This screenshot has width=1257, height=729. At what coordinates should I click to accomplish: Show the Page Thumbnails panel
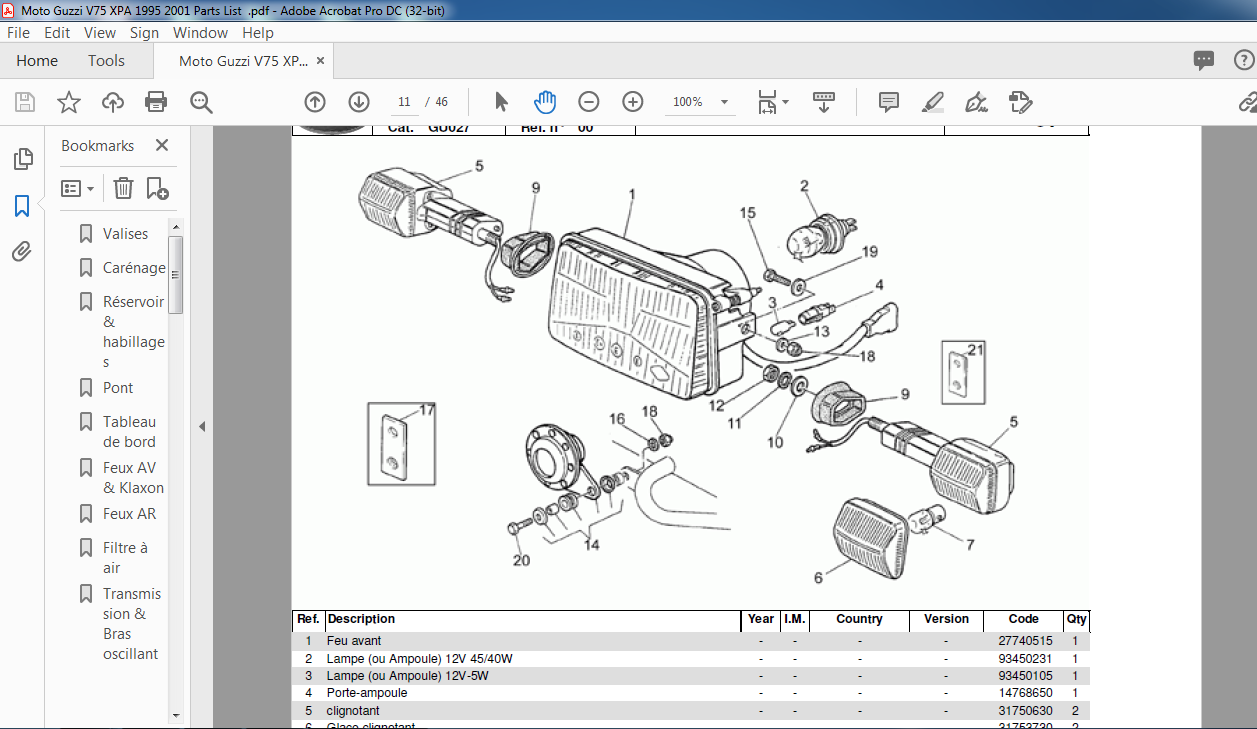pos(22,159)
